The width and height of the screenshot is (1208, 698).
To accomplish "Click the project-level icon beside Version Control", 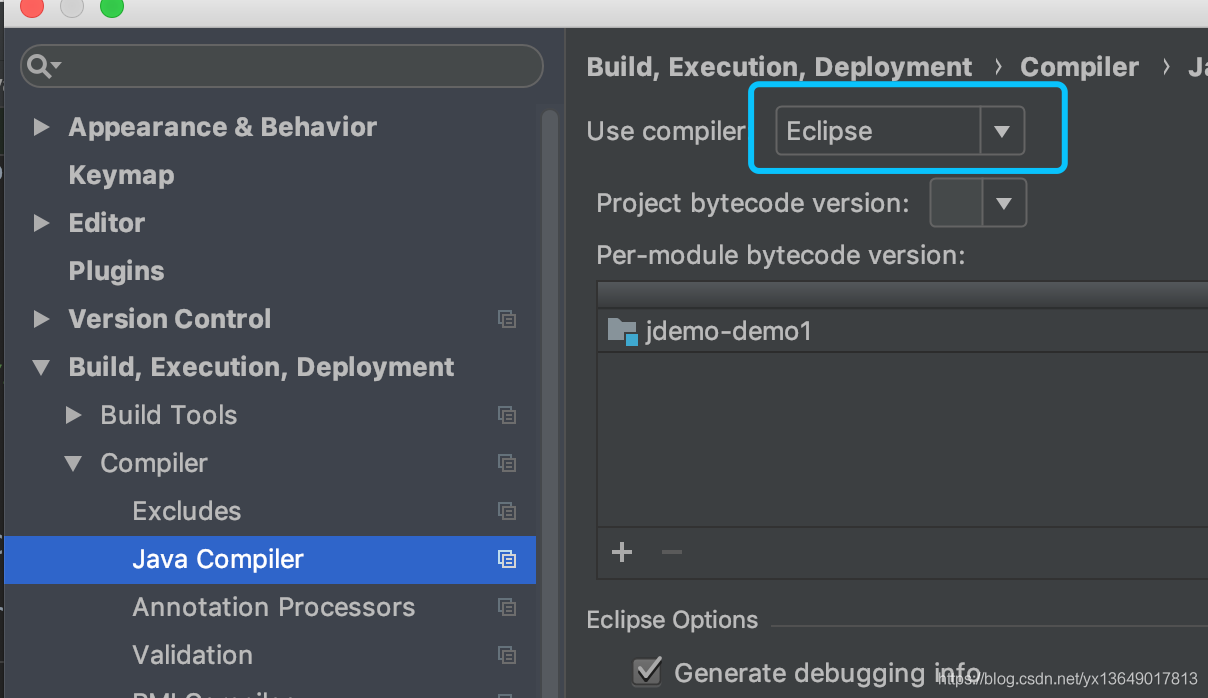I will tap(507, 319).
